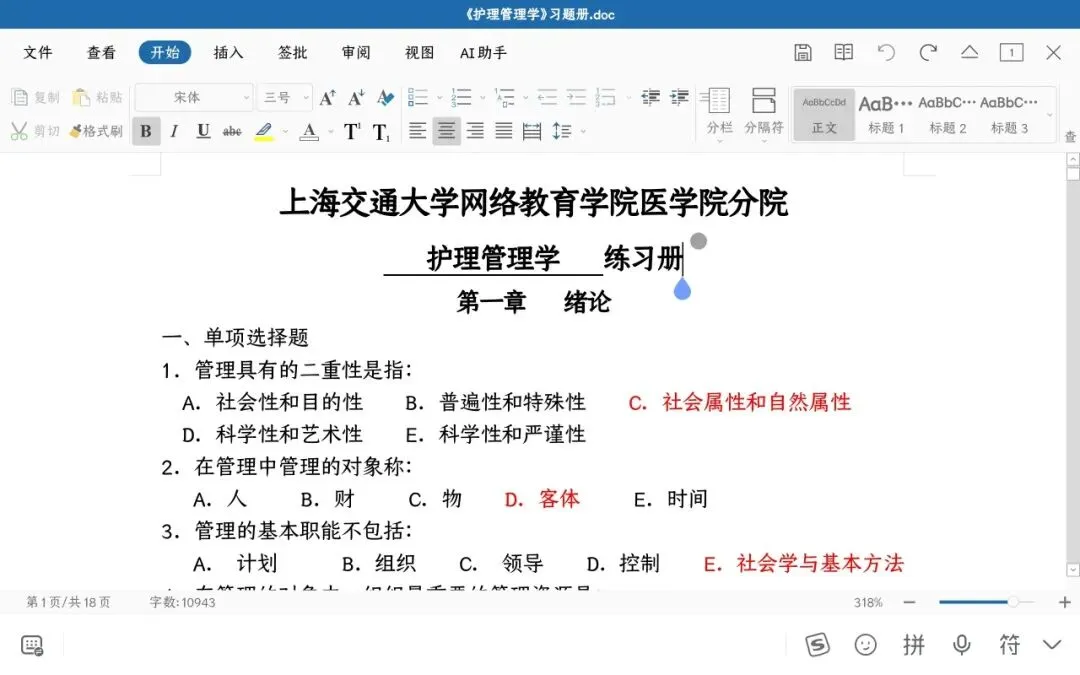Activate the Format Painter (格式刷)
The image size is (1080, 675).
(96, 131)
